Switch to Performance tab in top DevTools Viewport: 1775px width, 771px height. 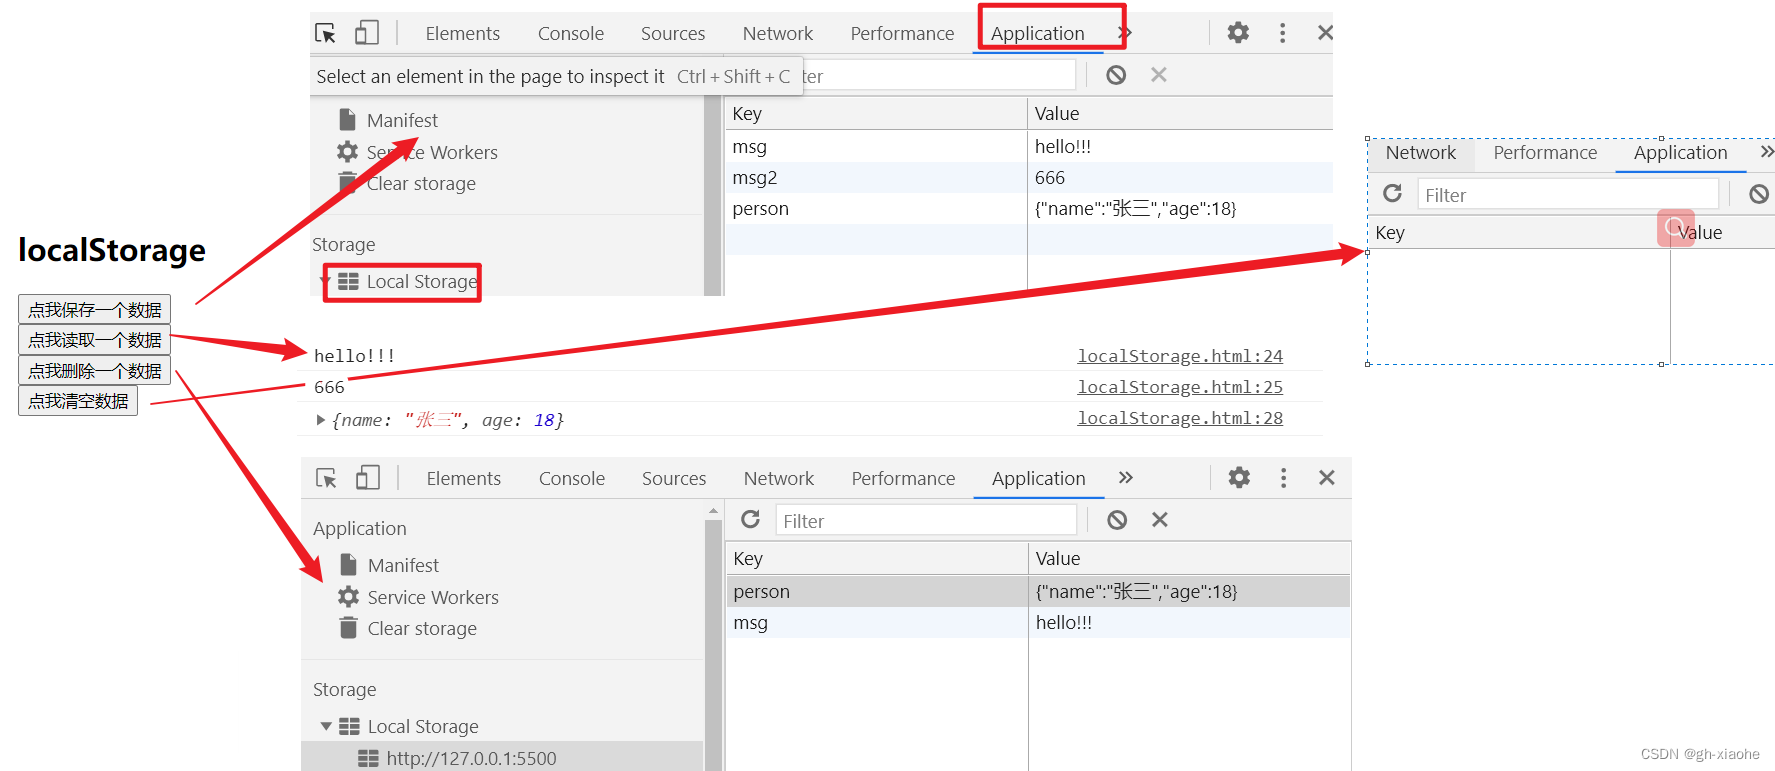click(902, 33)
